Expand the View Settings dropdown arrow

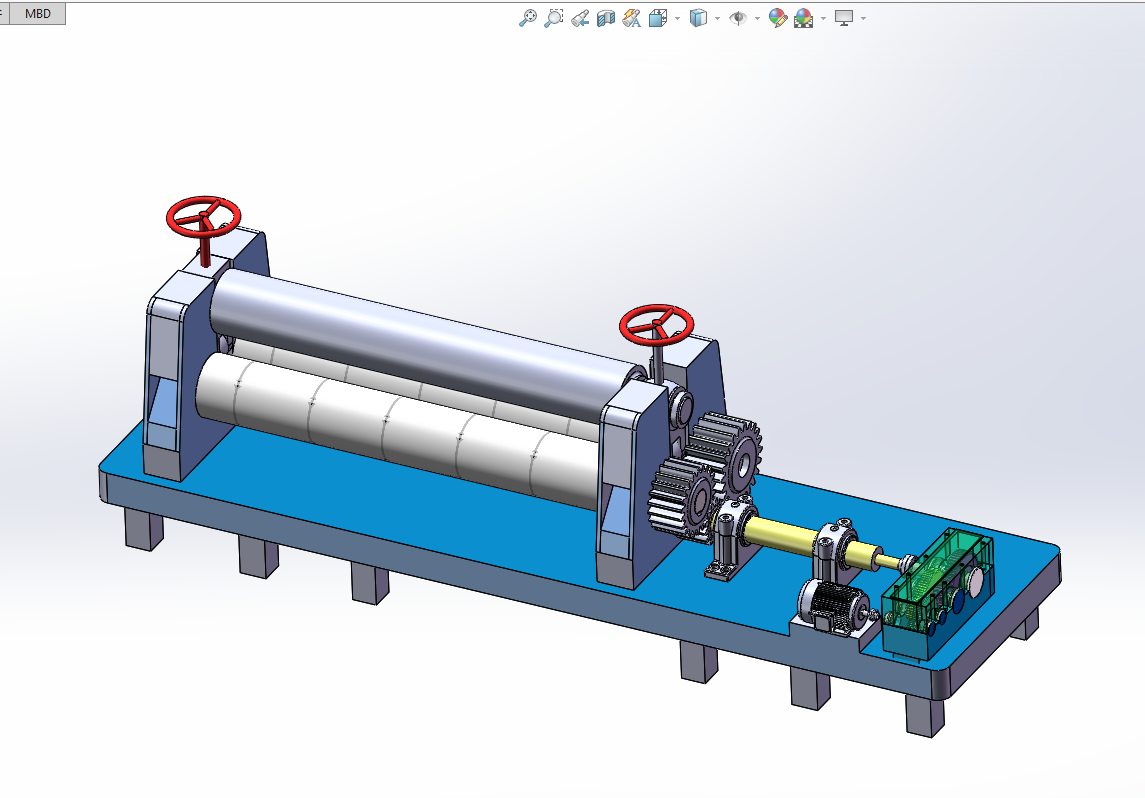(863, 18)
